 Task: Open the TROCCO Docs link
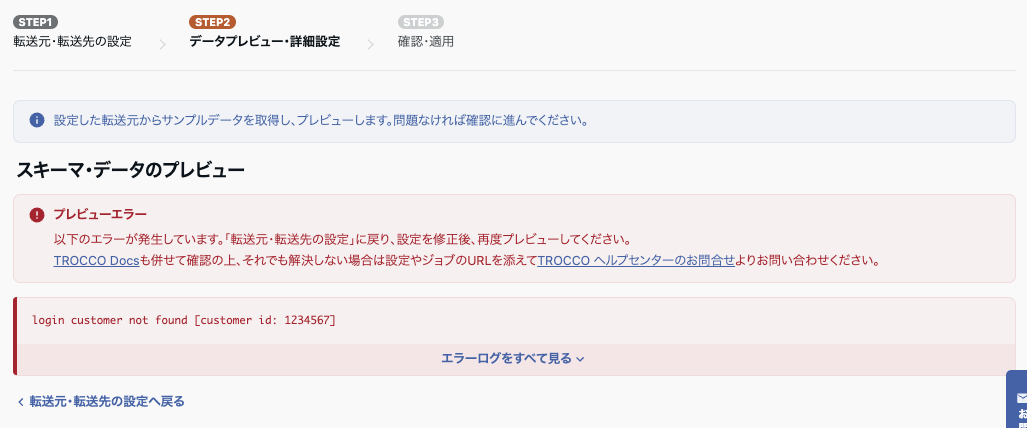point(96,260)
